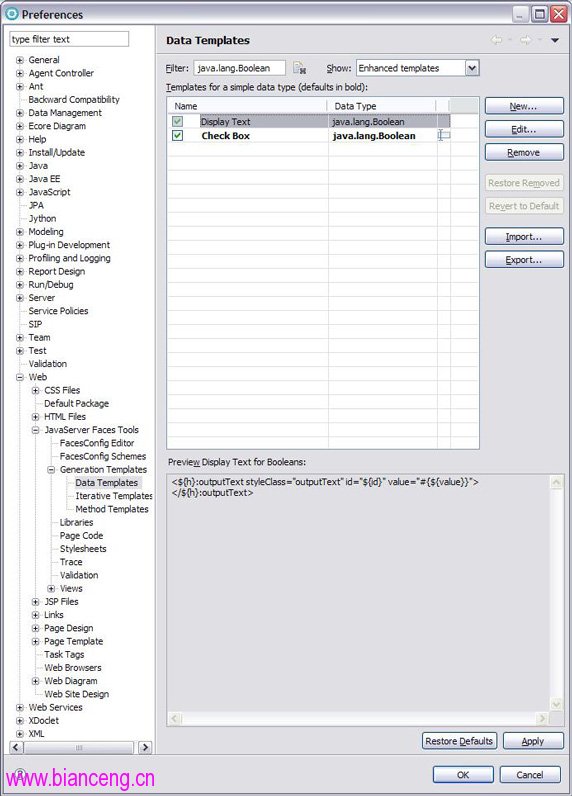
Task: Click the Preferences window title icon
Action: 12,14
